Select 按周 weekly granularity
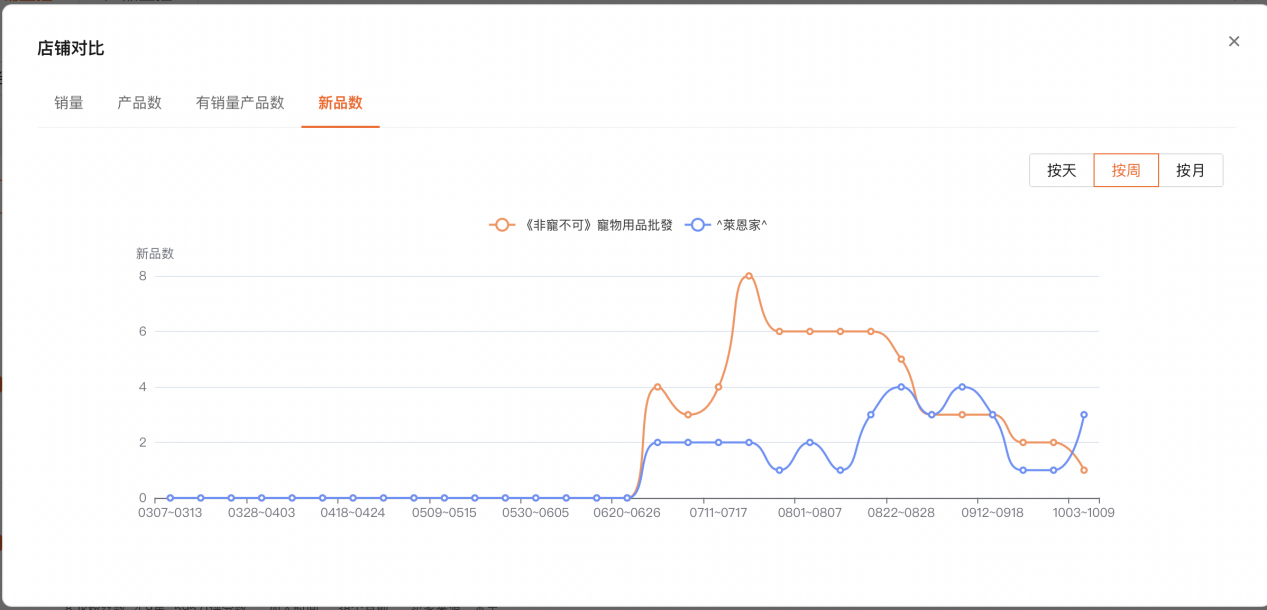1267x610 pixels. [x=1126, y=170]
